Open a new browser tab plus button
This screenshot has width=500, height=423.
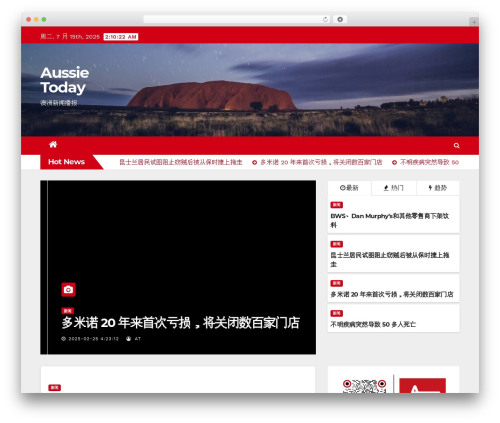[x=474, y=22]
